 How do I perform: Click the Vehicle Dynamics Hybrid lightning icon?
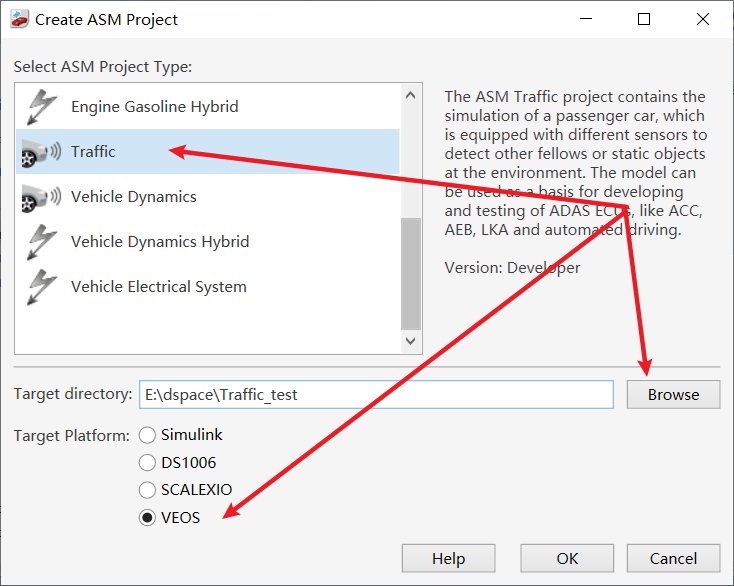coord(42,242)
